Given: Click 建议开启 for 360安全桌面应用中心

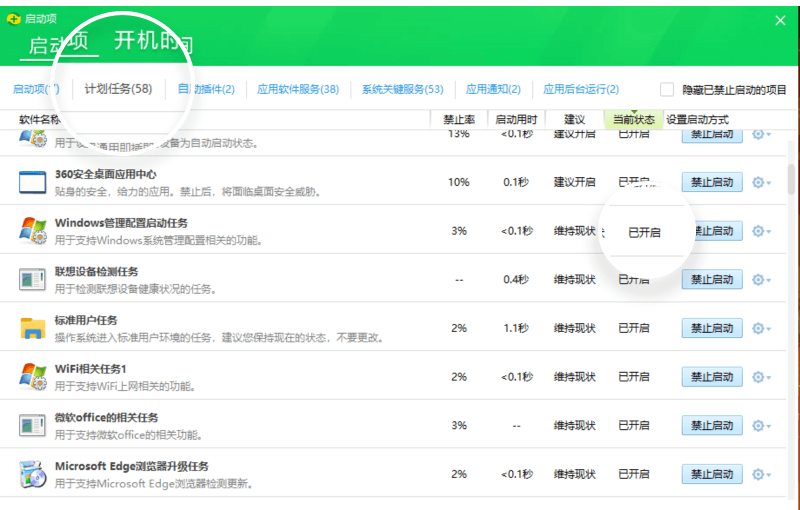Looking at the screenshot, I should click(574, 182).
